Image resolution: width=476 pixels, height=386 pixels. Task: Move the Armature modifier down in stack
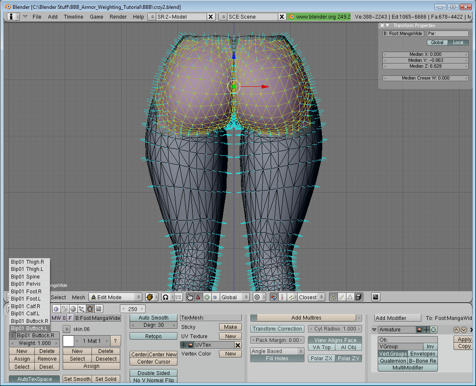(463, 330)
